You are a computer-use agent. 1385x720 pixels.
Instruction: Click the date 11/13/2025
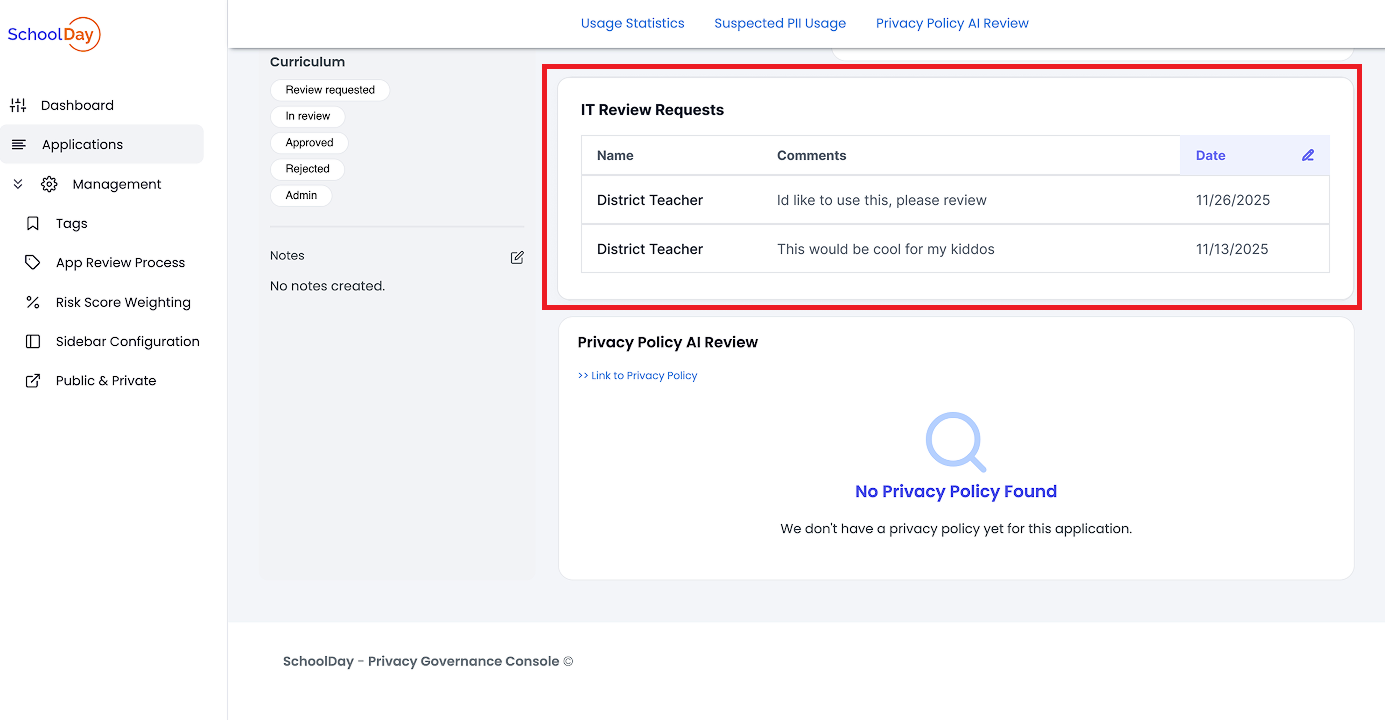pyautogui.click(x=1232, y=249)
